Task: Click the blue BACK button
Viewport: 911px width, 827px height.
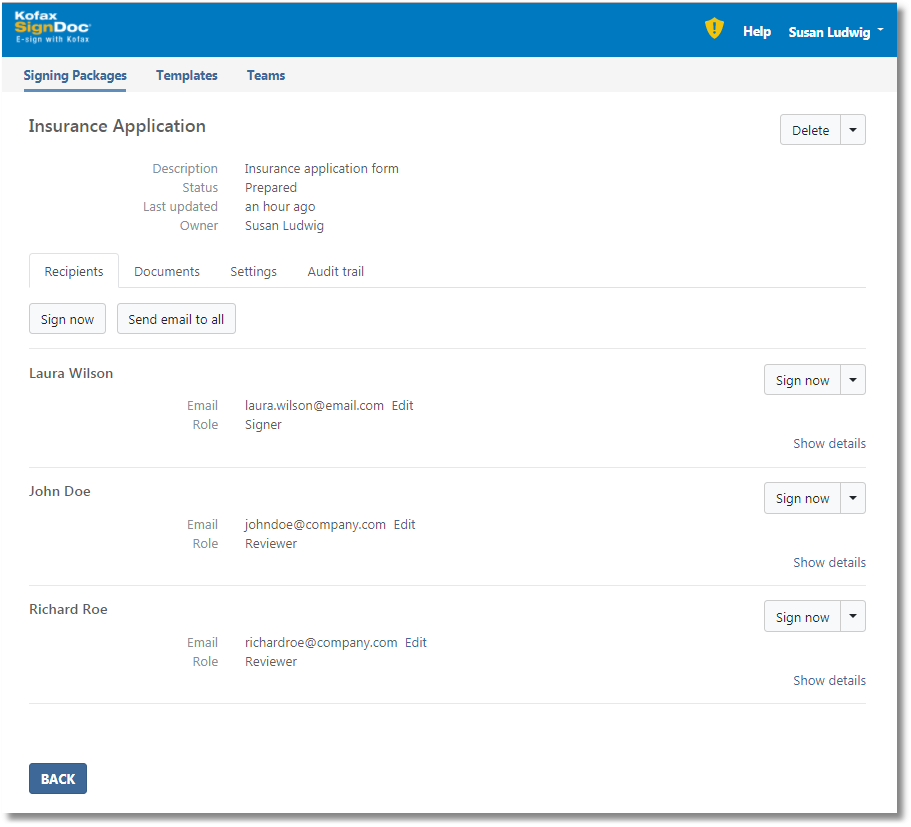Action: click(x=58, y=779)
